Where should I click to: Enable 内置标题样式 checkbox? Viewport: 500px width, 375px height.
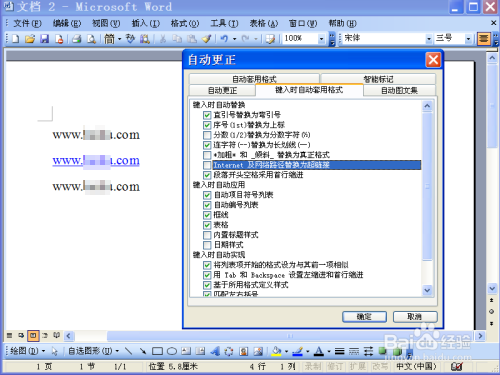207,235
